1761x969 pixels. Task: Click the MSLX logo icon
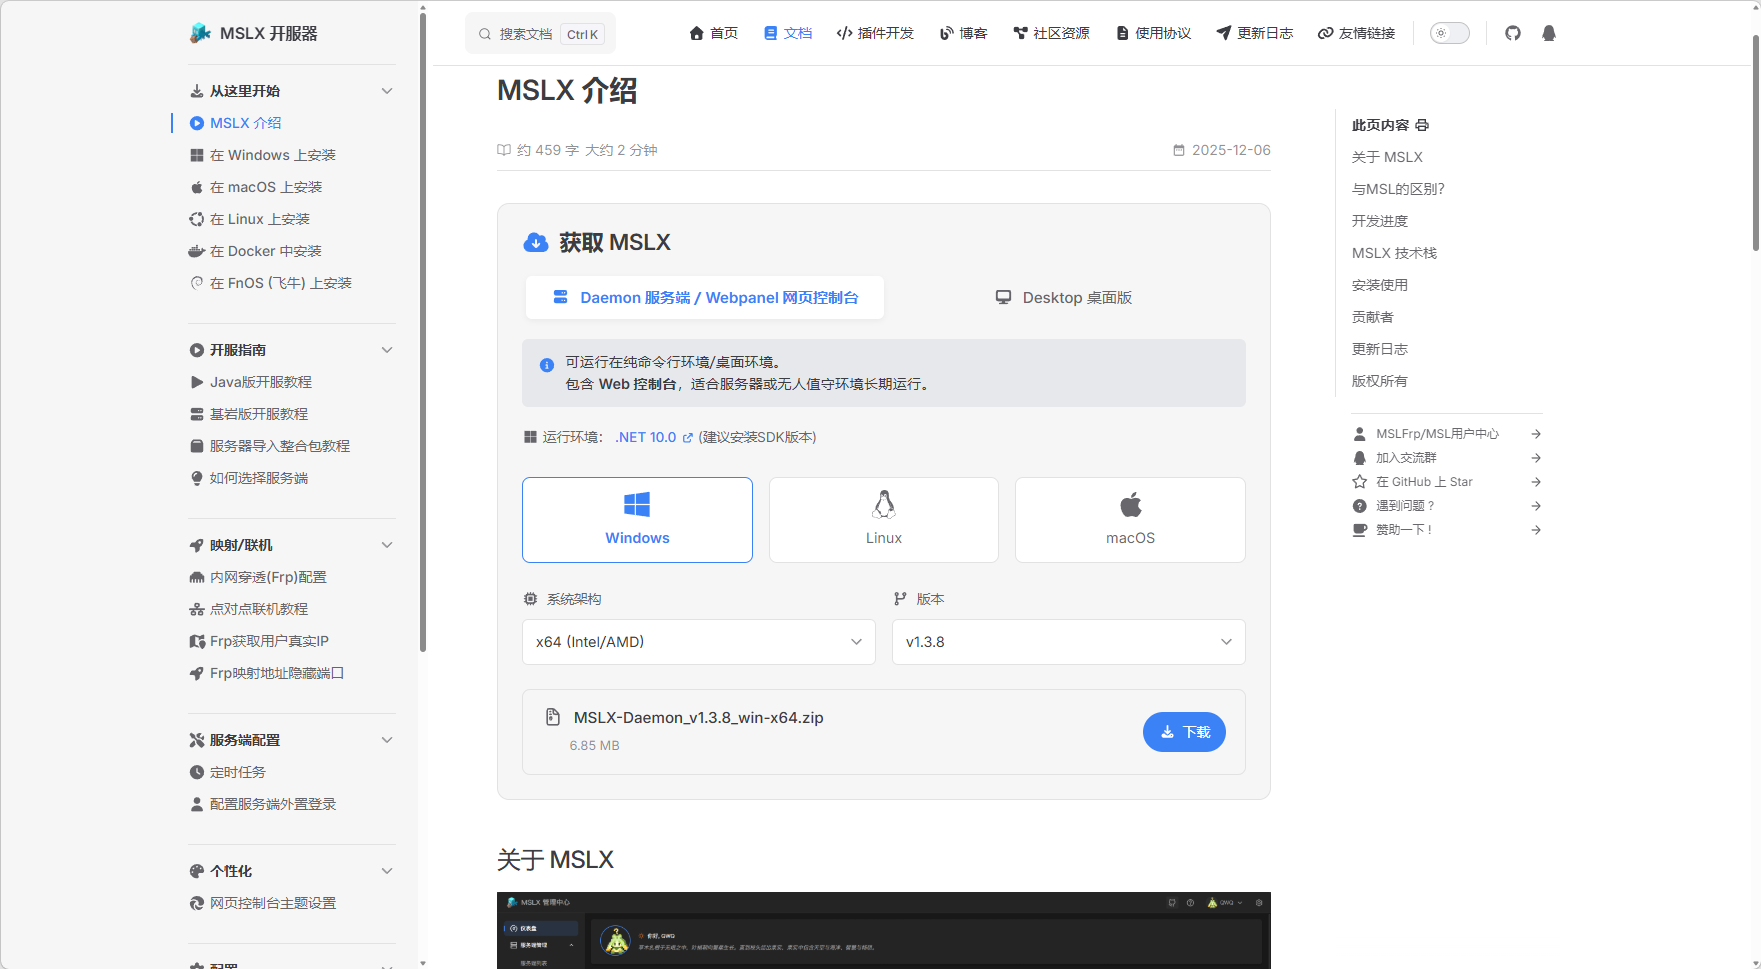[x=200, y=33]
